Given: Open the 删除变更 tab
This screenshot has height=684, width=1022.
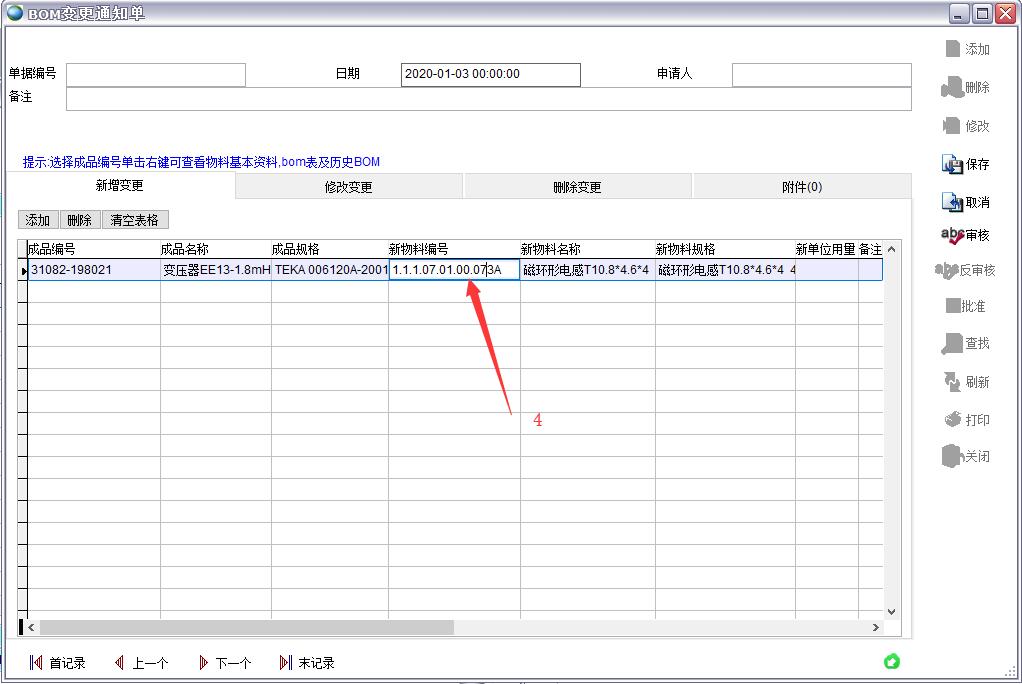Looking at the screenshot, I should 577,187.
